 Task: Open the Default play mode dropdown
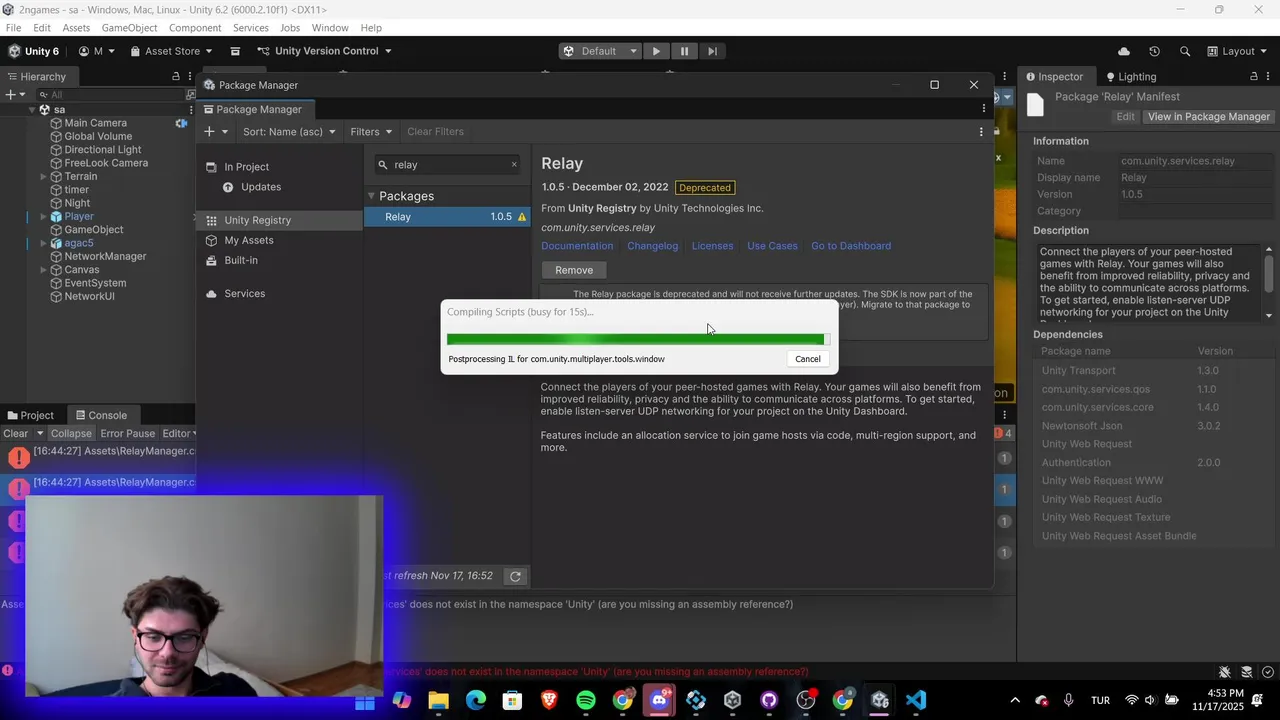[x=599, y=51]
